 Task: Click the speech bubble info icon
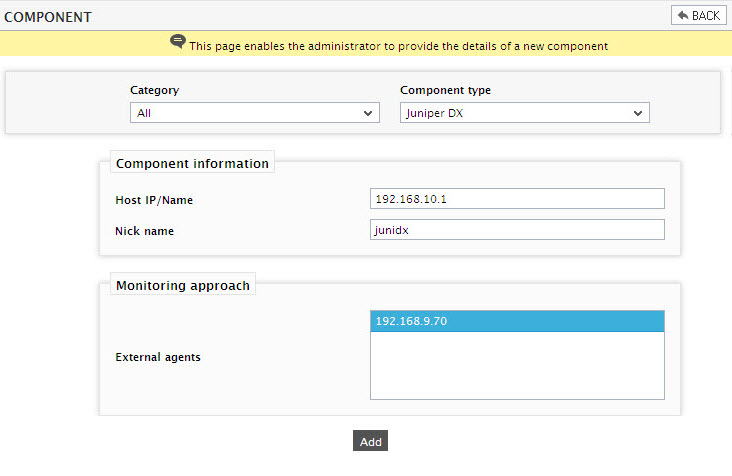click(x=177, y=42)
